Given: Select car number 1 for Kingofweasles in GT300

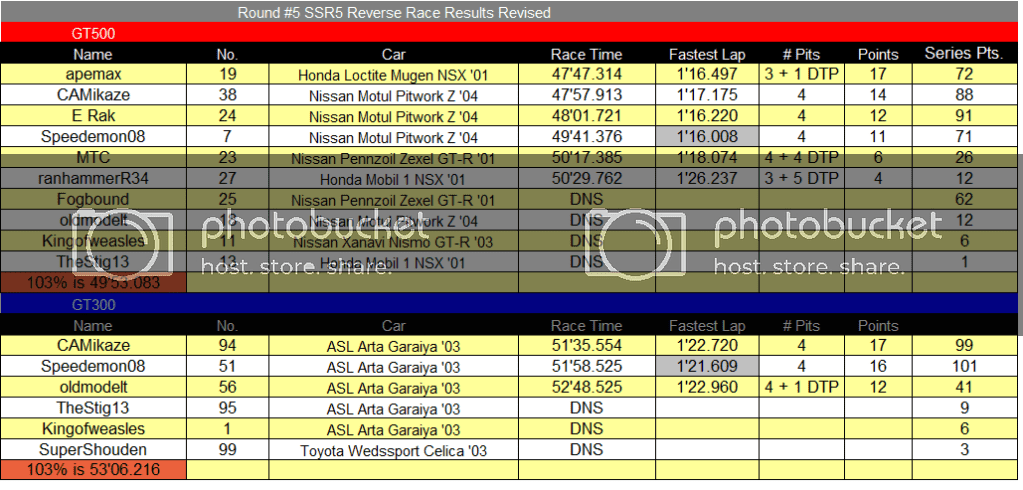Looking at the screenshot, I should [x=227, y=429].
